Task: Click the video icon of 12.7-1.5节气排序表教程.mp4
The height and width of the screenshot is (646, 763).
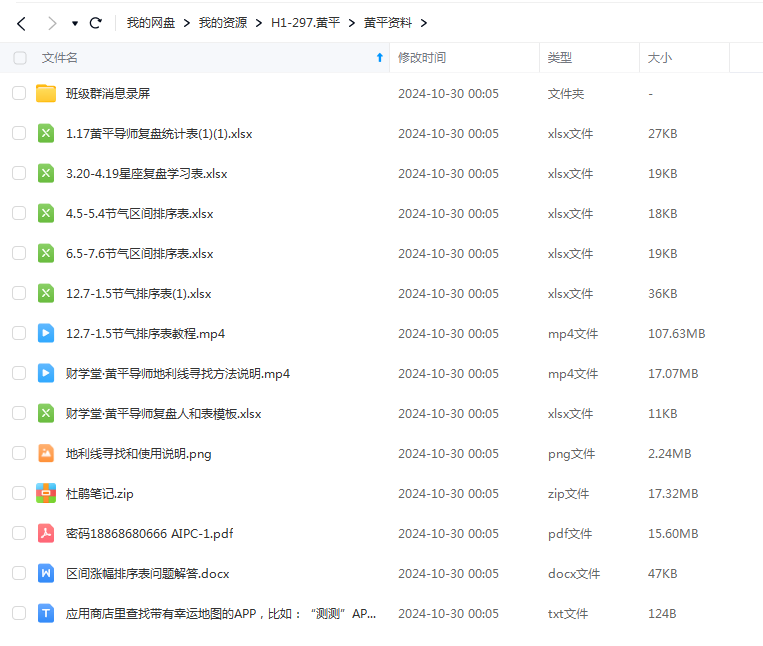Action: tap(46, 333)
